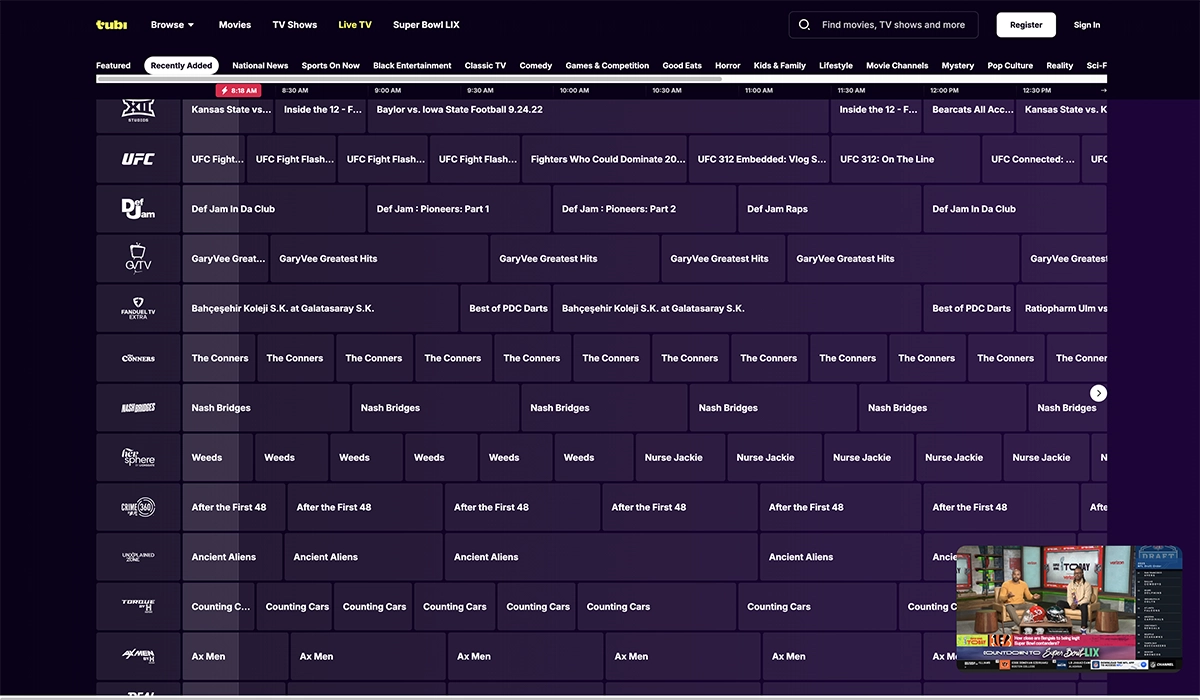Open the Her Sphere channel logo
1200x700 pixels.
[x=138, y=457]
